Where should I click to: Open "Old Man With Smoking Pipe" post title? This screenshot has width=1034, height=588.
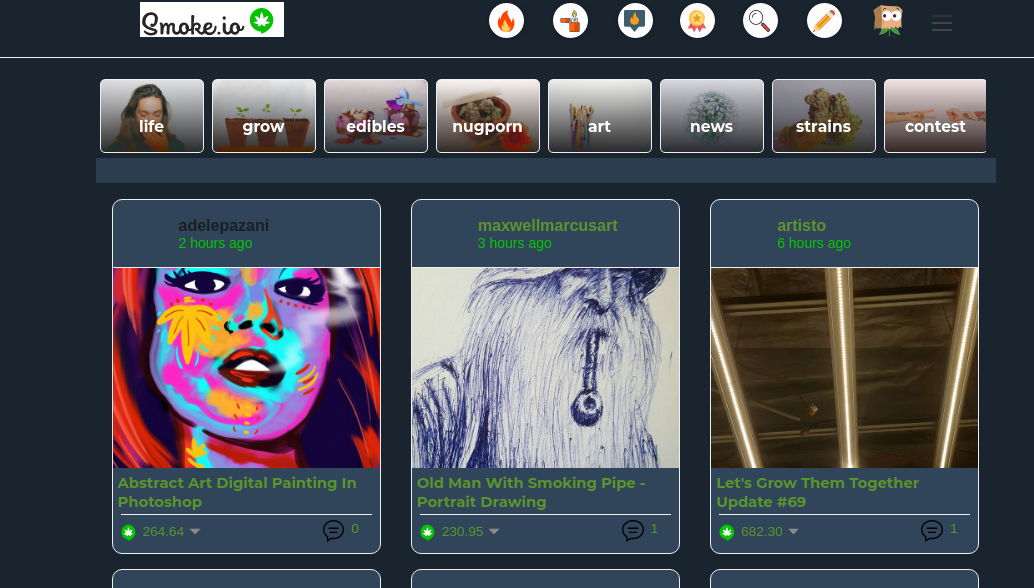(x=531, y=492)
